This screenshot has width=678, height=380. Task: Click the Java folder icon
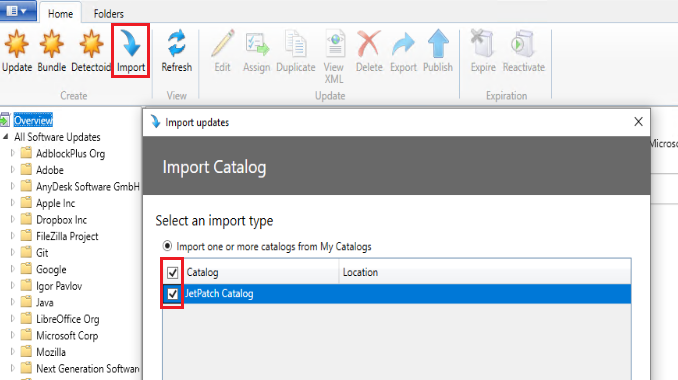coord(26,302)
